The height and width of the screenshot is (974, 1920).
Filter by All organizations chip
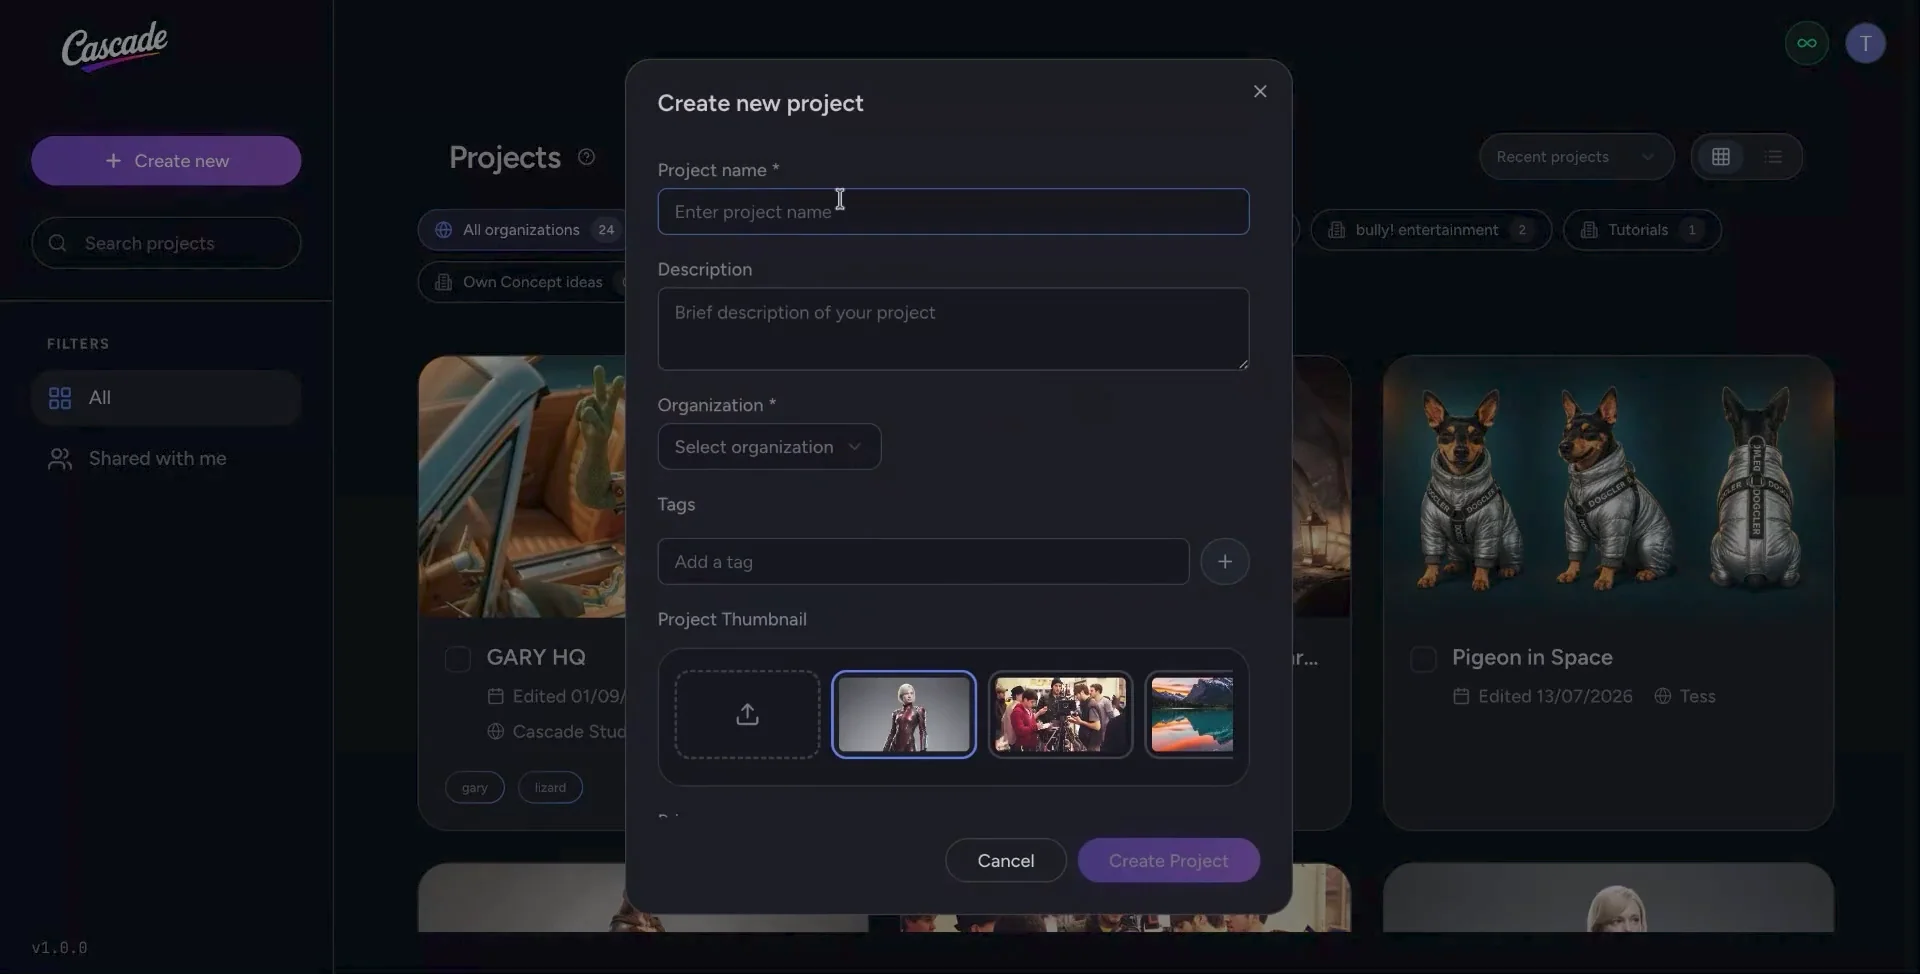tap(521, 230)
